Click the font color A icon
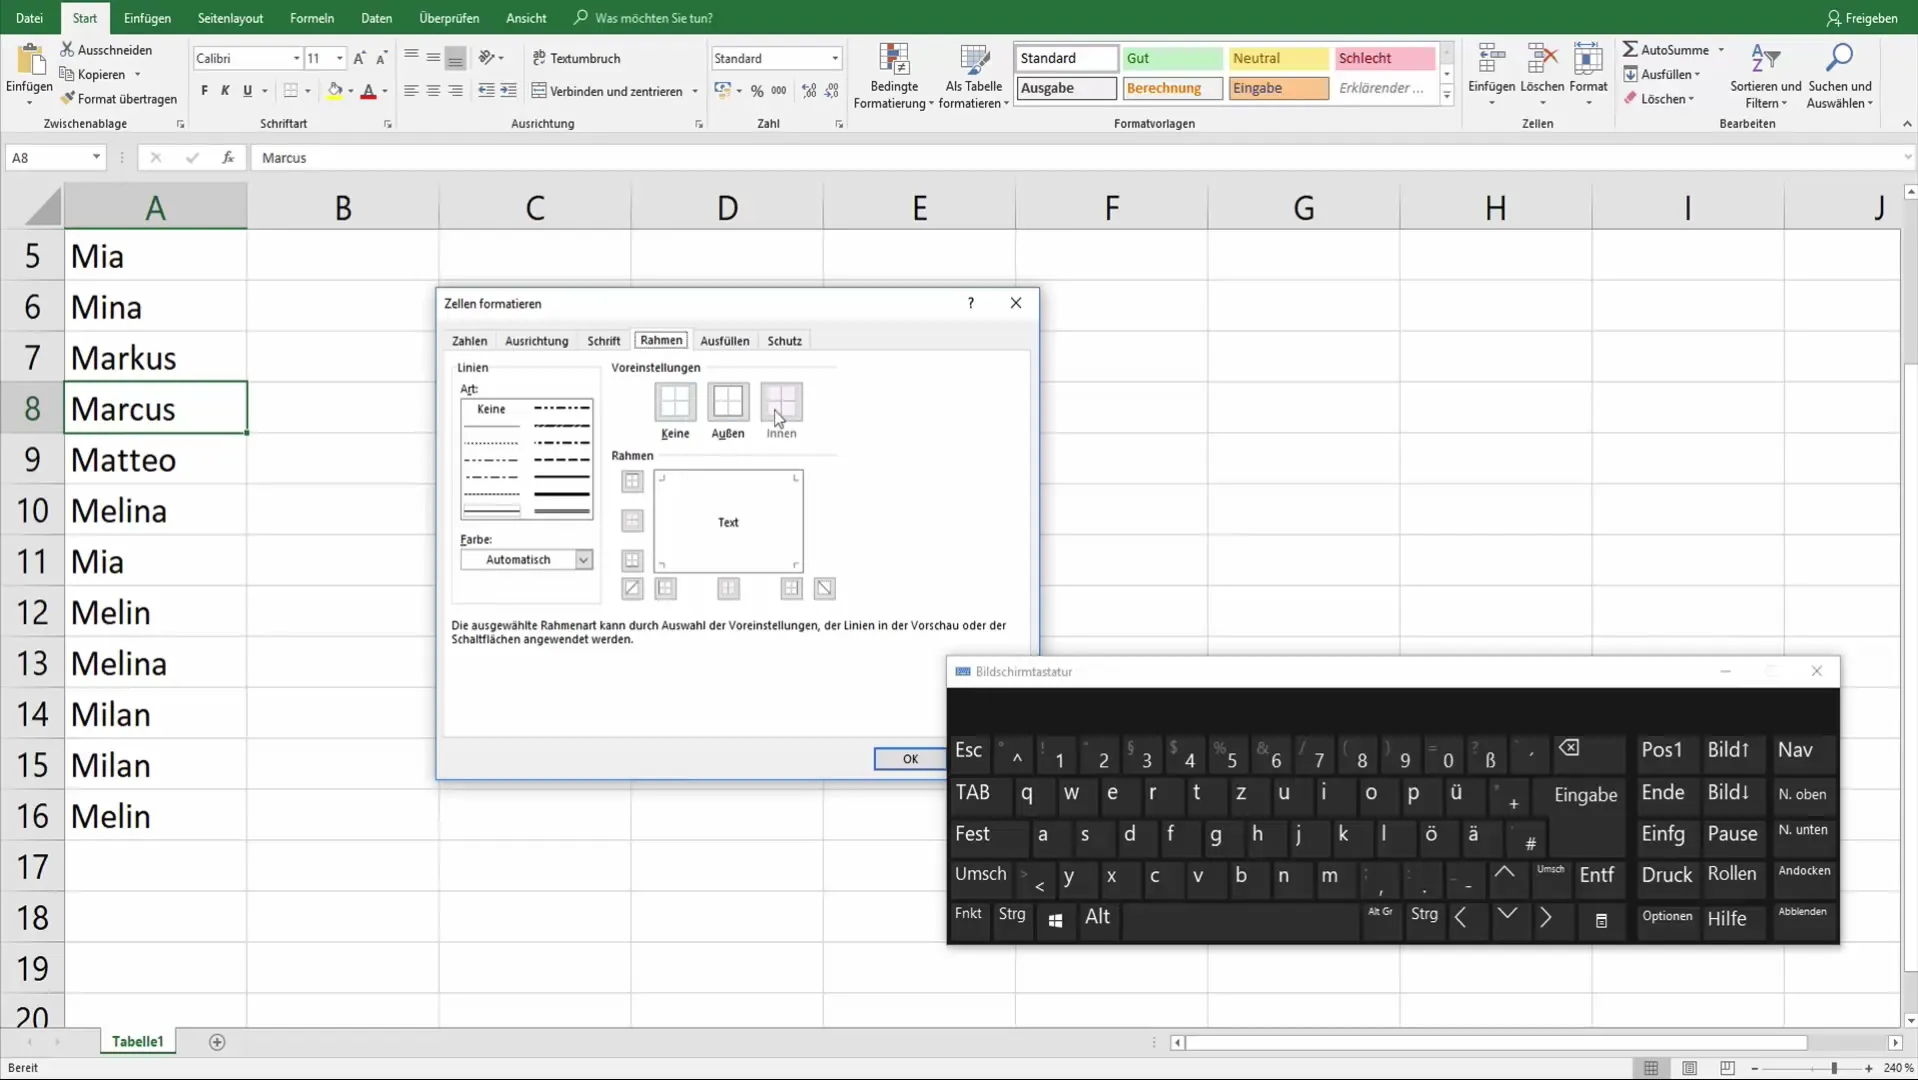Image resolution: width=1918 pixels, height=1080 pixels. click(x=368, y=91)
